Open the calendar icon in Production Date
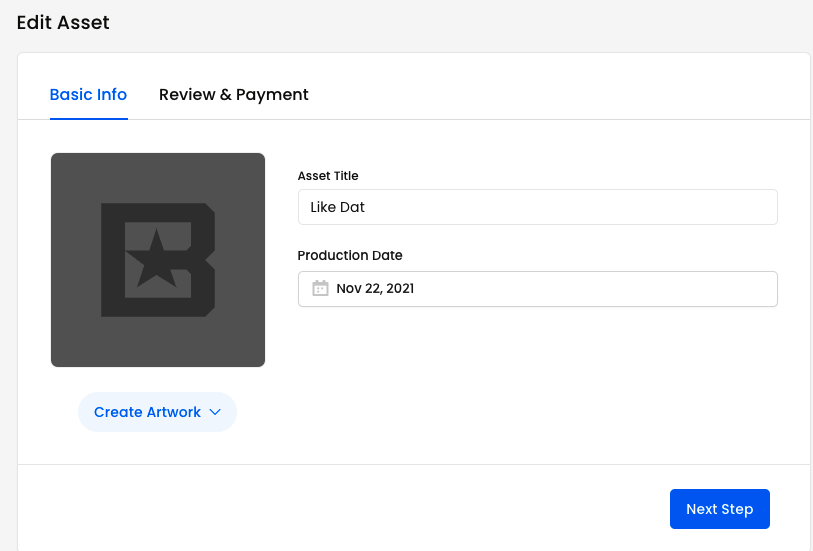Viewport: 813px width, 551px height. coord(320,289)
